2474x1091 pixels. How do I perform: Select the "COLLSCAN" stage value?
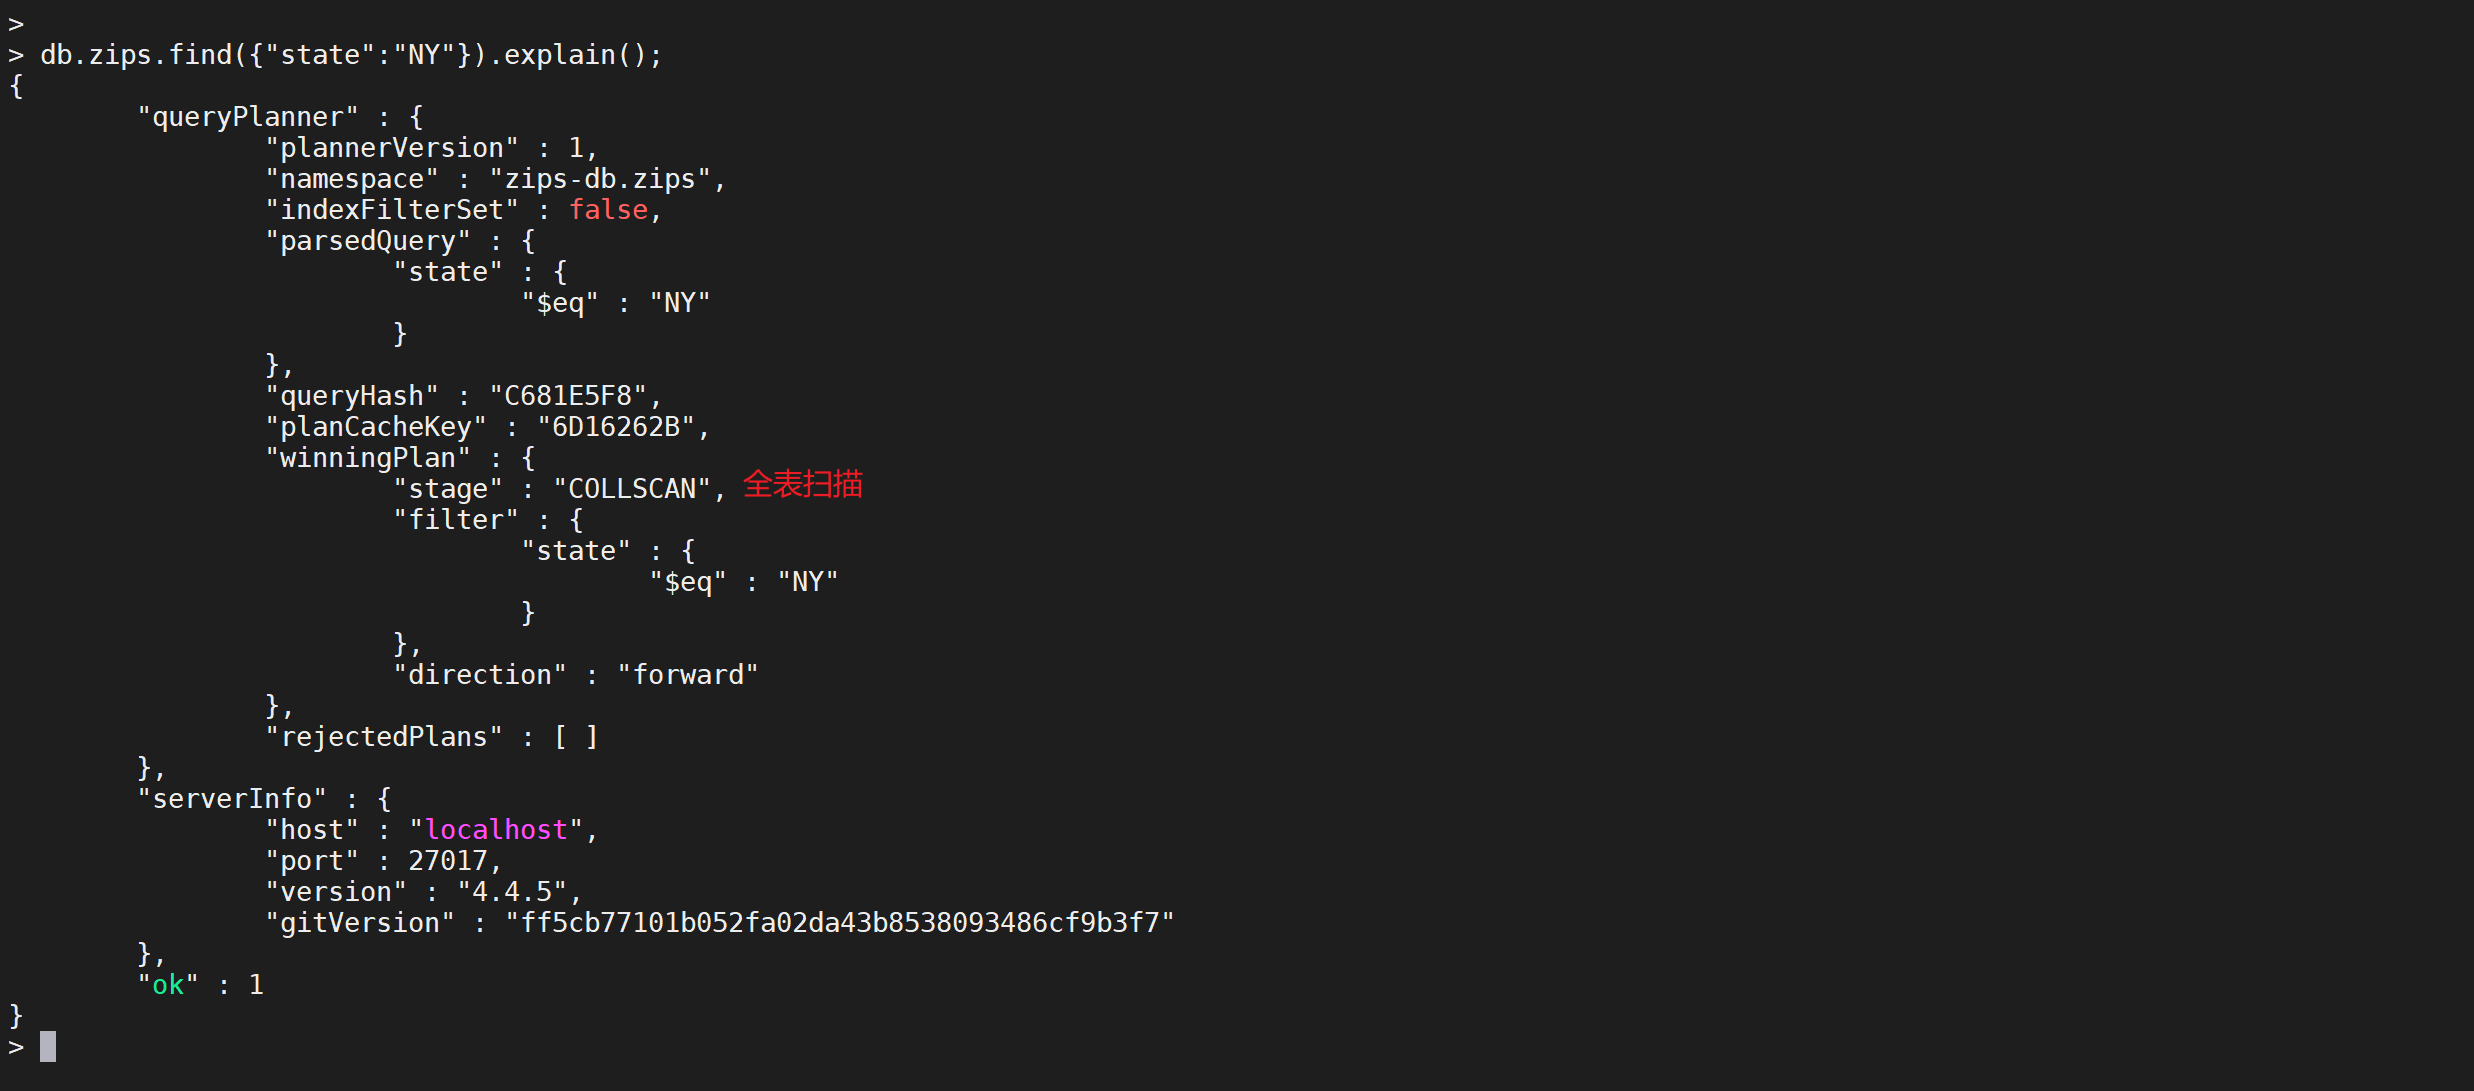click(x=632, y=489)
